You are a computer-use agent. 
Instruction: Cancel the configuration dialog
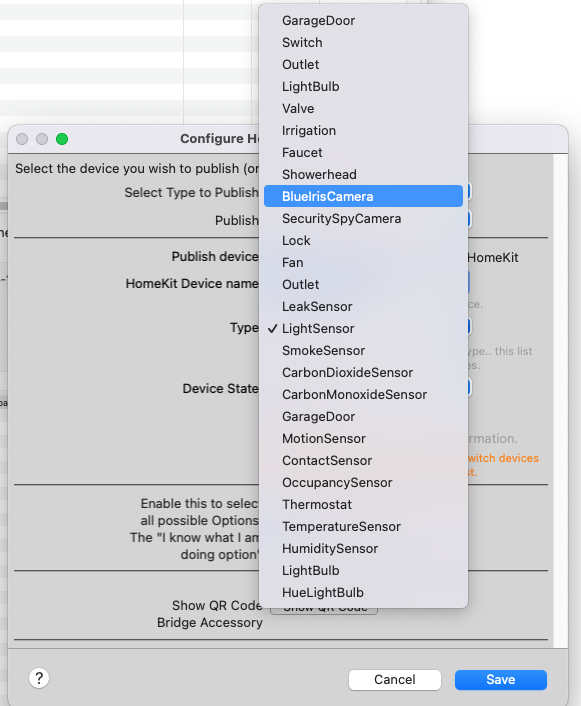pyautogui.click(x=395, y=679)
